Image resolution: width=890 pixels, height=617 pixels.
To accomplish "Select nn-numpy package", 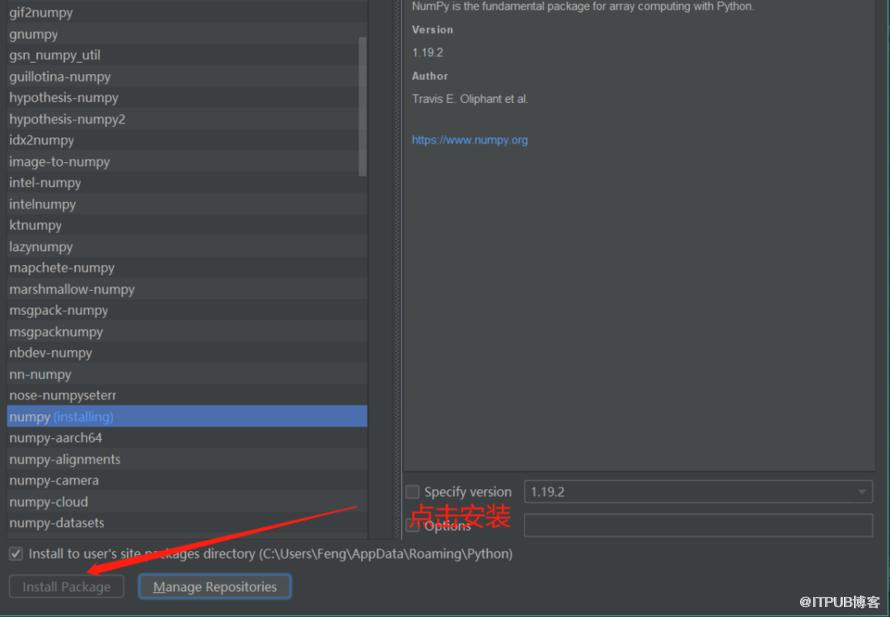I will [x=187, y=375].
